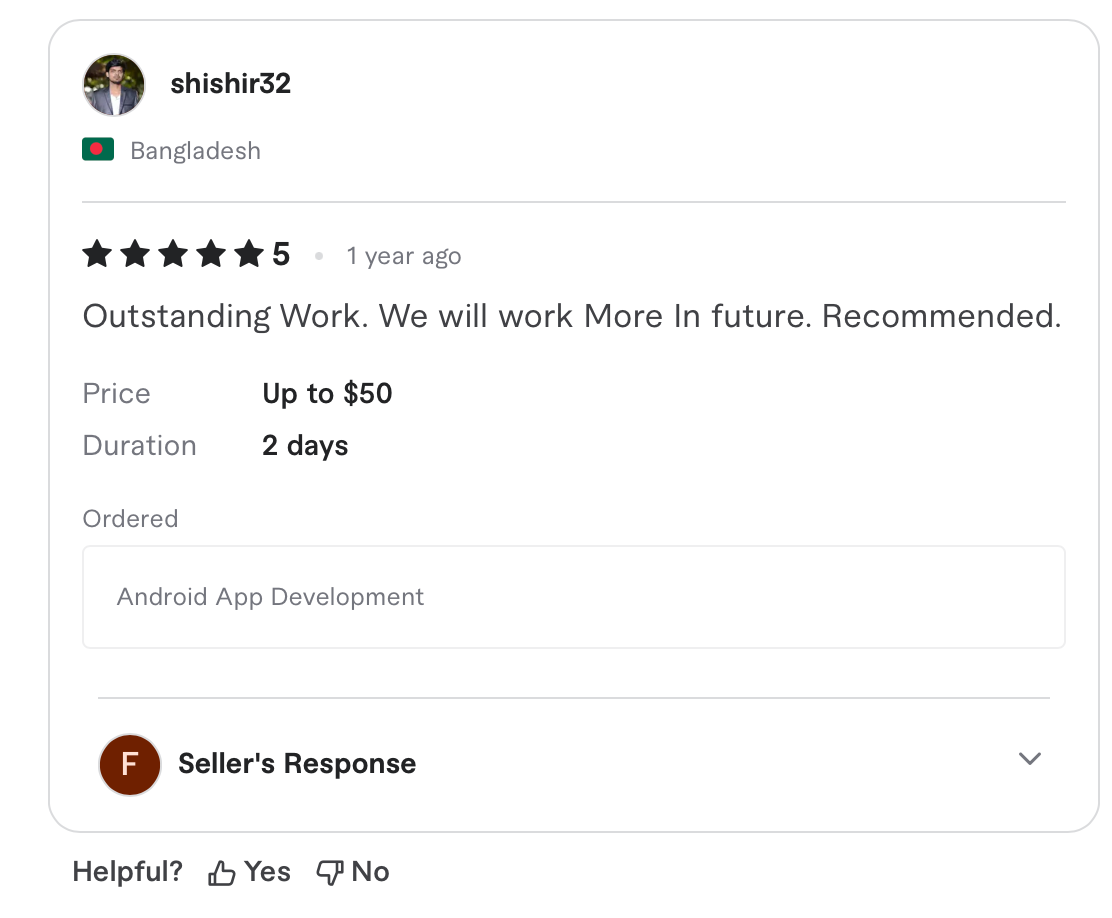Click the first rating star

[96, 254]
